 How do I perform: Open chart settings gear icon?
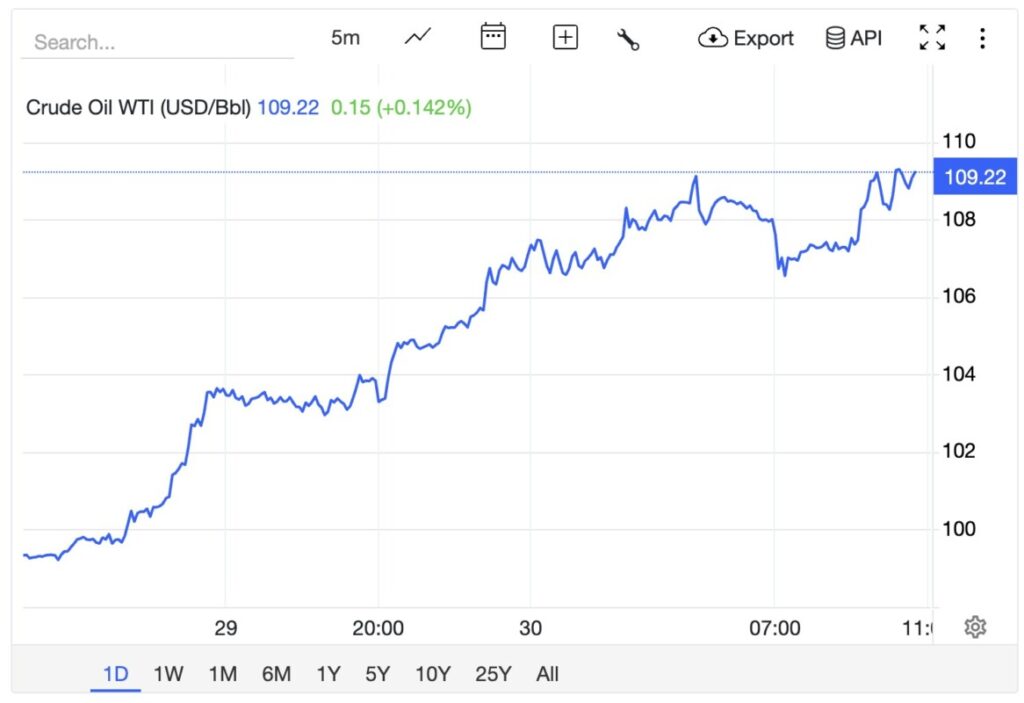975,627
